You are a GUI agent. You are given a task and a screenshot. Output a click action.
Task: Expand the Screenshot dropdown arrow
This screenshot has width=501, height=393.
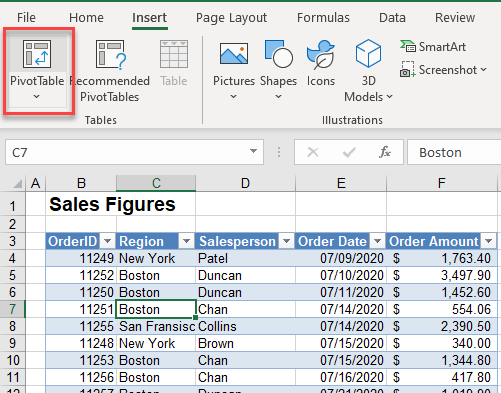point(483,70)
